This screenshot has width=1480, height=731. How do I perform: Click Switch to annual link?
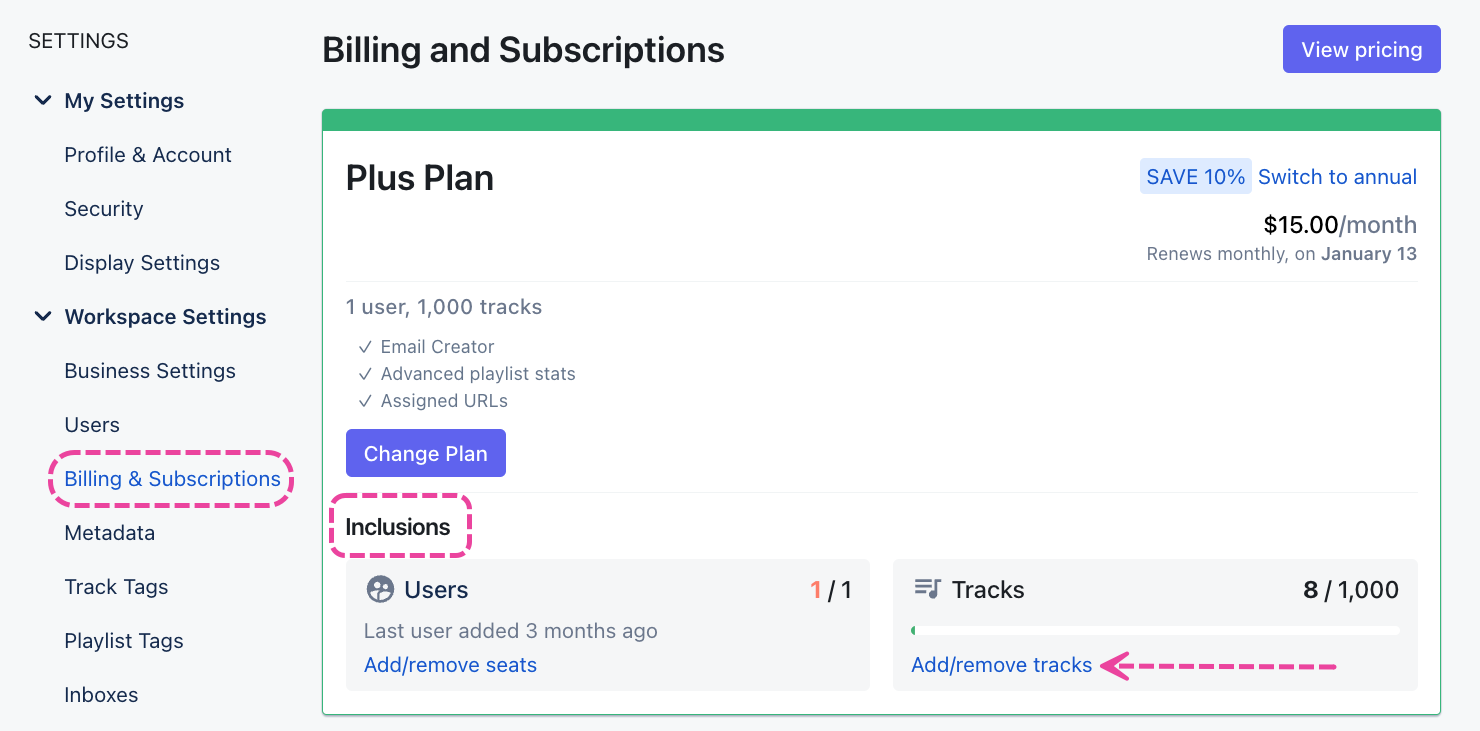pyautogui.click(x=1337, y=177)
